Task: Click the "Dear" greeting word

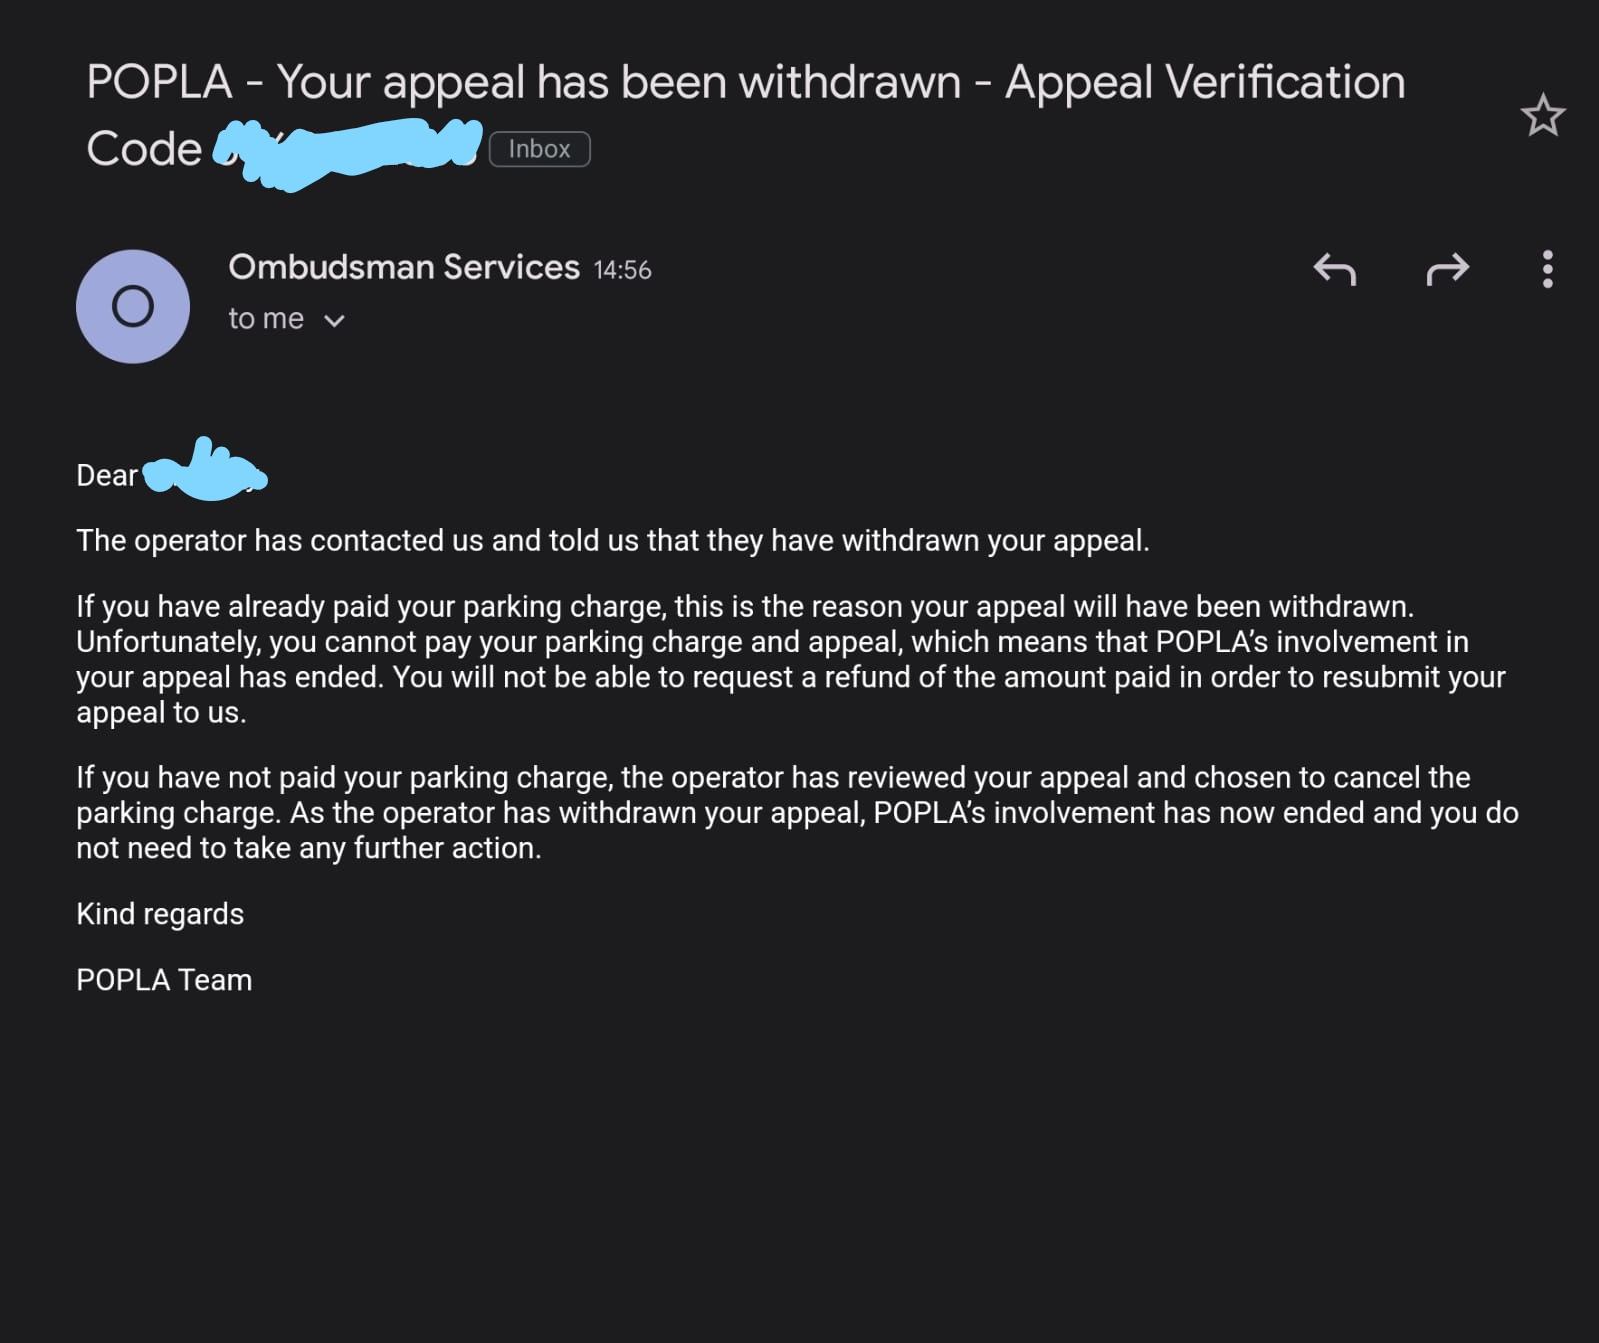Action: [x=107, y=475]
